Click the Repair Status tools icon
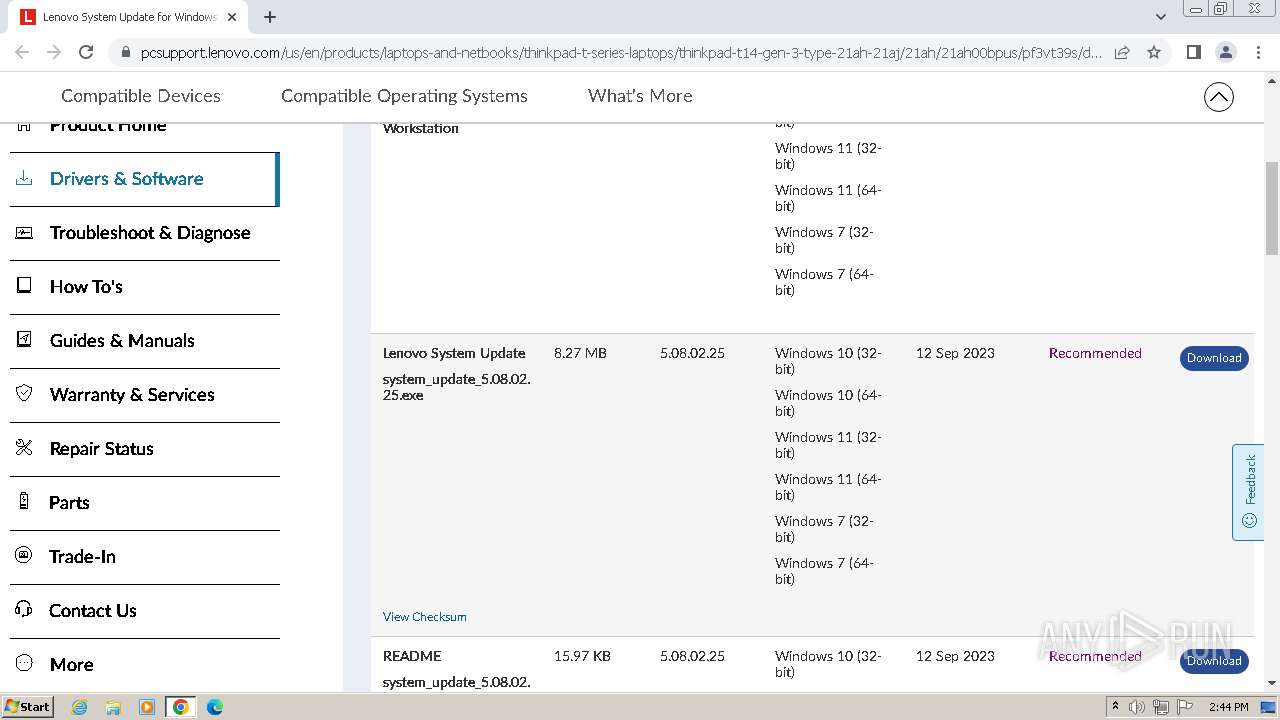This screenshot has width=1280, height=720. [x=24, y=447]
